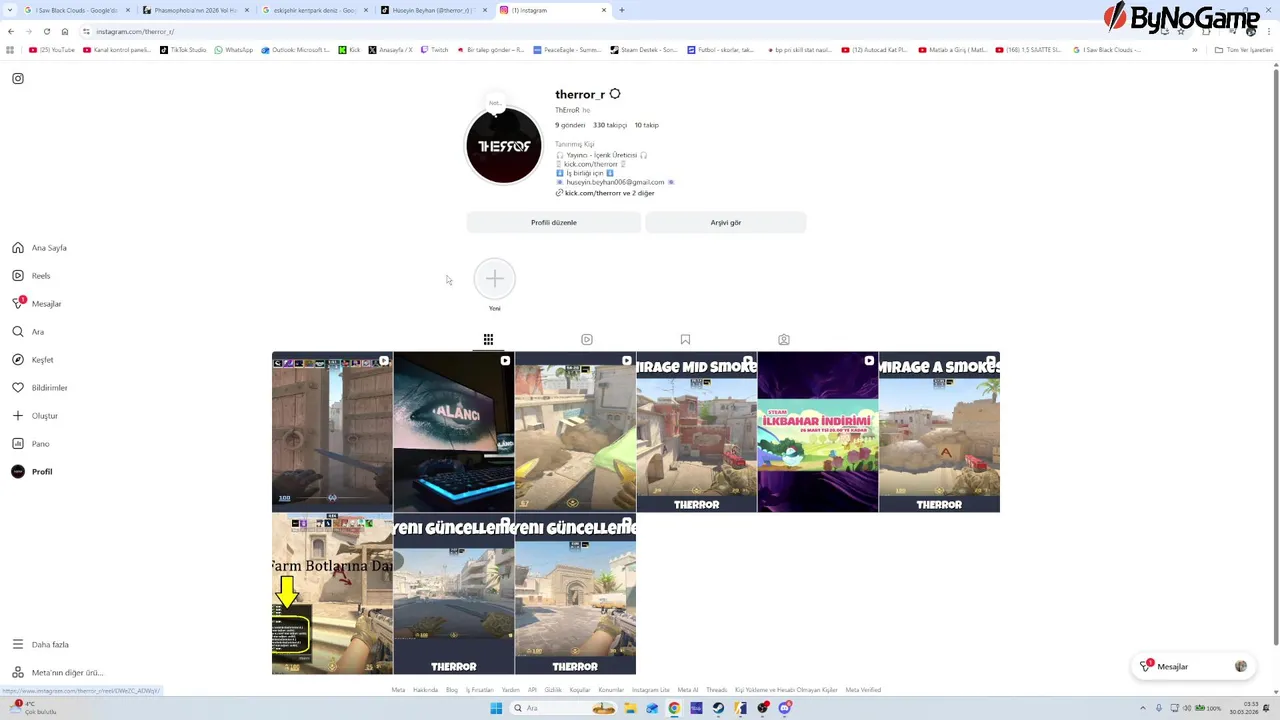Open the MIRAGE A SMOKE post
Screen dimensions: 1280x720
coord(939,432)
